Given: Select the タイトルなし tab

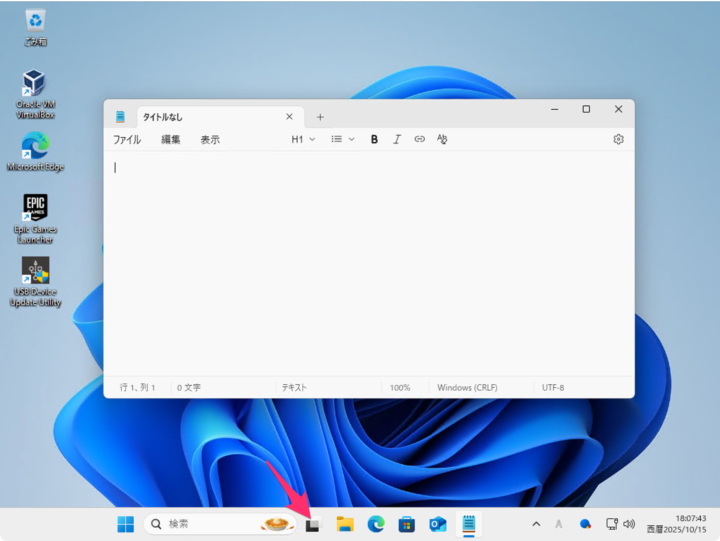Looking at the screenshot, I should coord(200,117).
